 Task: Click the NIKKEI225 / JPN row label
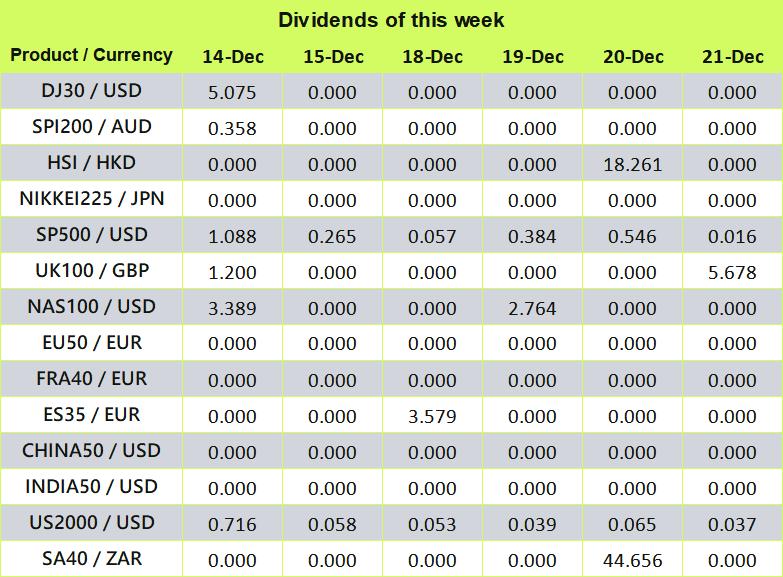(x=91, y=199)
